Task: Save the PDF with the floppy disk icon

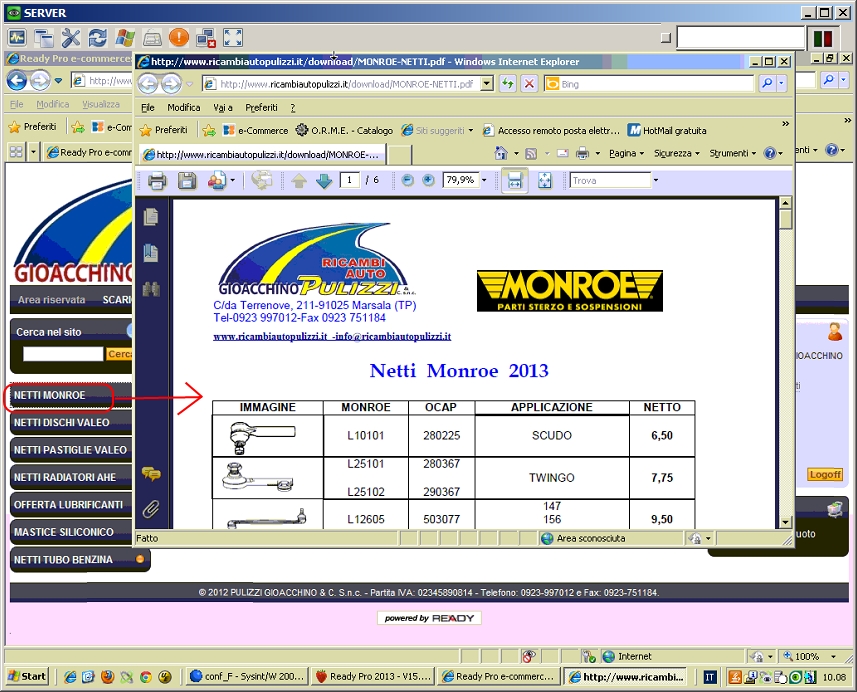Action: (187, 180)
